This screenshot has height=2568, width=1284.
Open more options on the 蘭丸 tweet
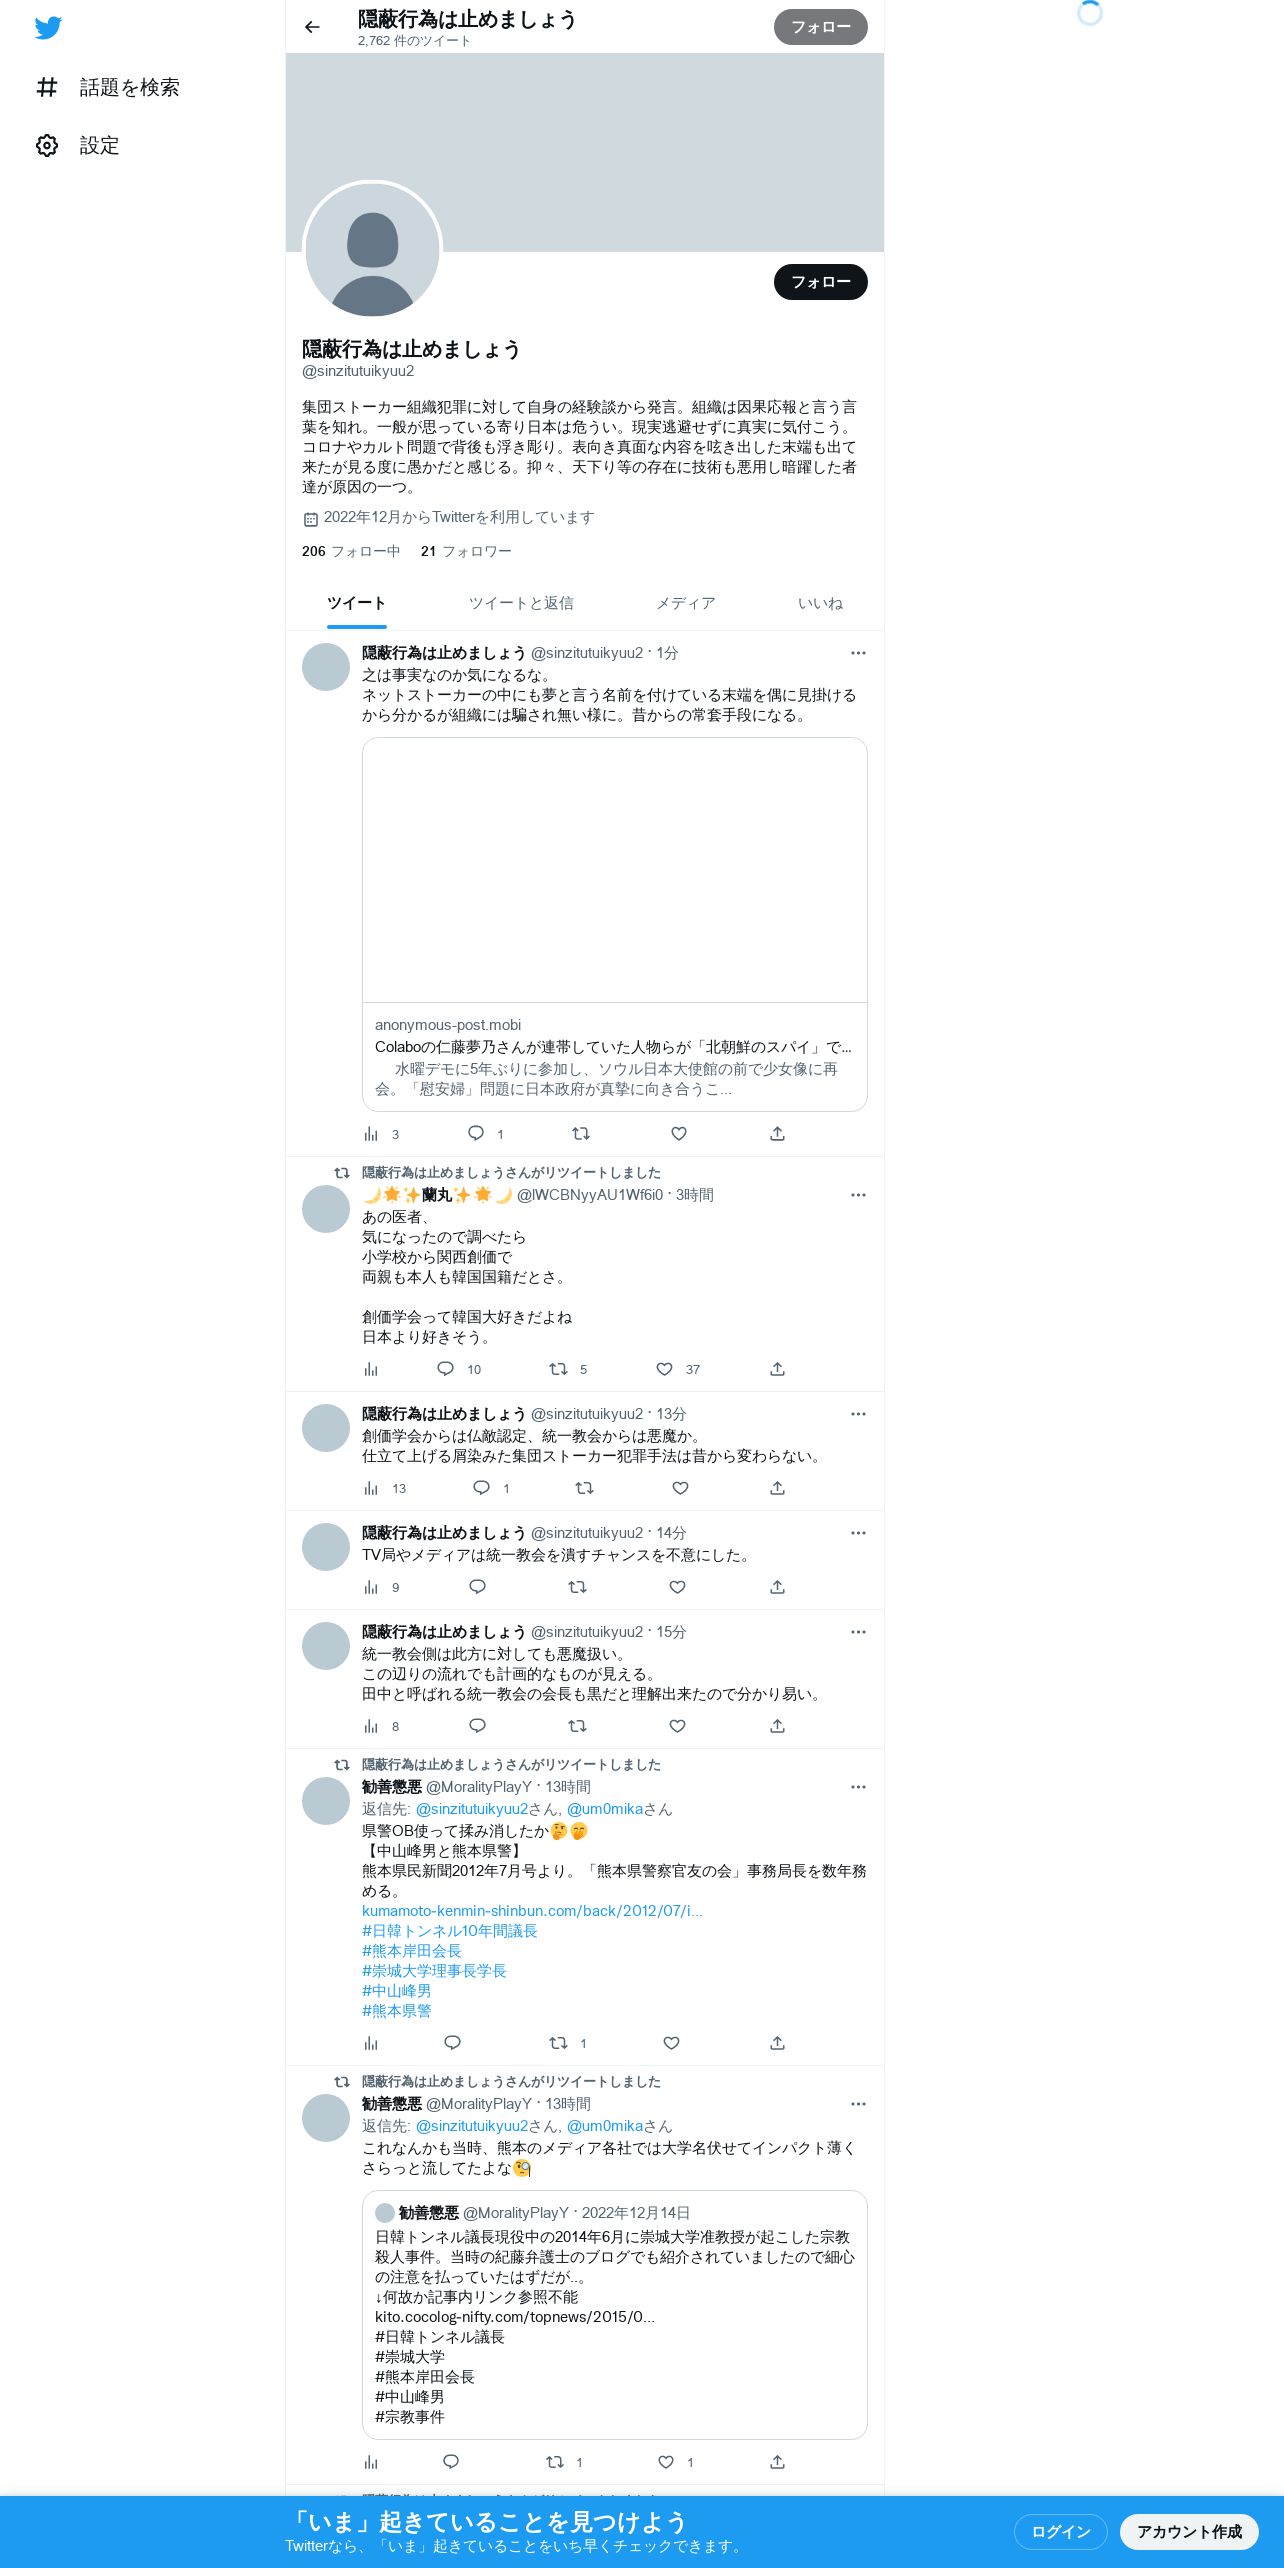coord(858,1195)
